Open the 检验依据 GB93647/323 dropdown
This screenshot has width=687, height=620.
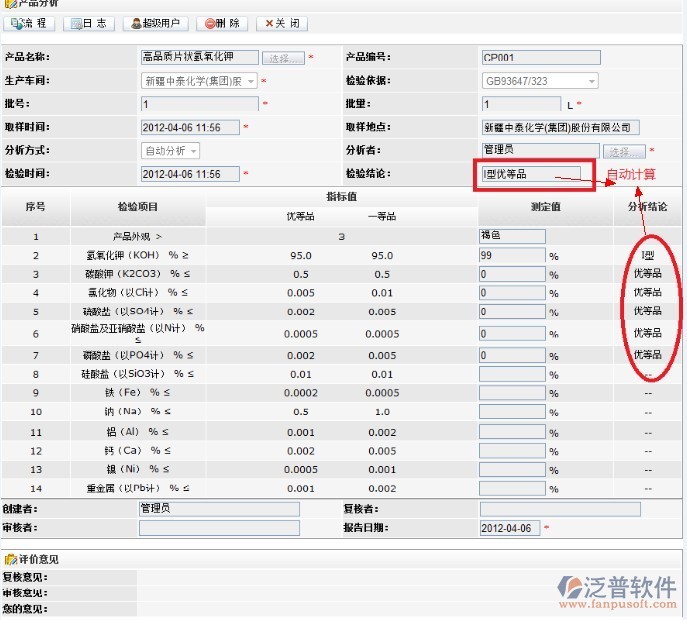[592, 81]
